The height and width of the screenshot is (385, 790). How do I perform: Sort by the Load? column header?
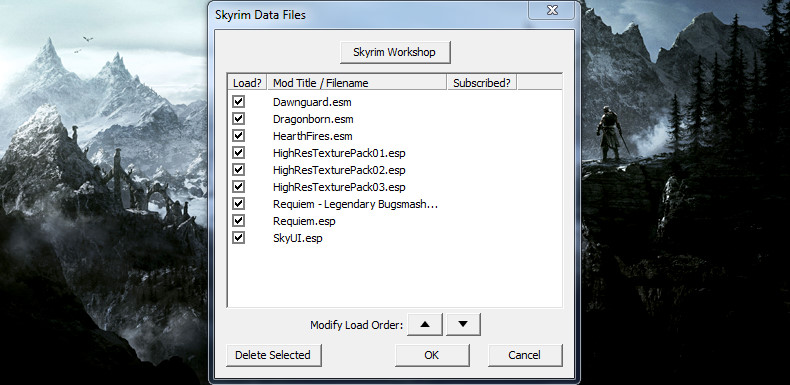point(247,83)
